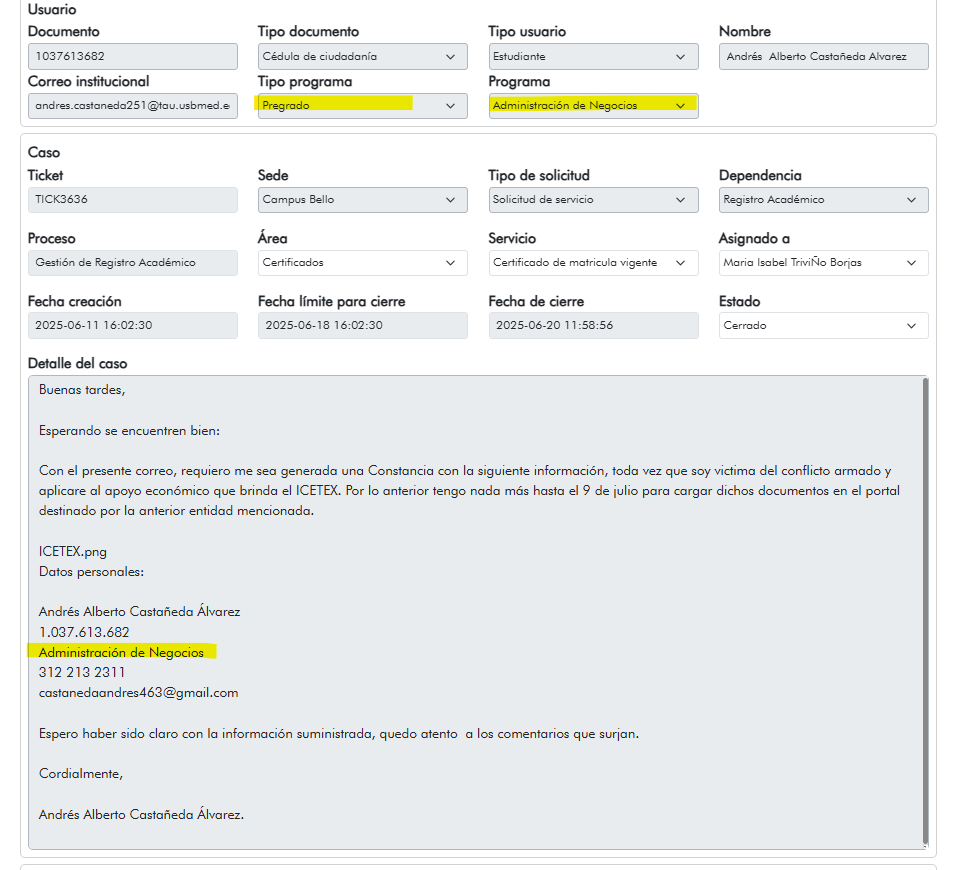Viewport: 955px width, 870px height.
Task: Open the Estado Cerrado dropdown
Action: [x=823, y=325]
